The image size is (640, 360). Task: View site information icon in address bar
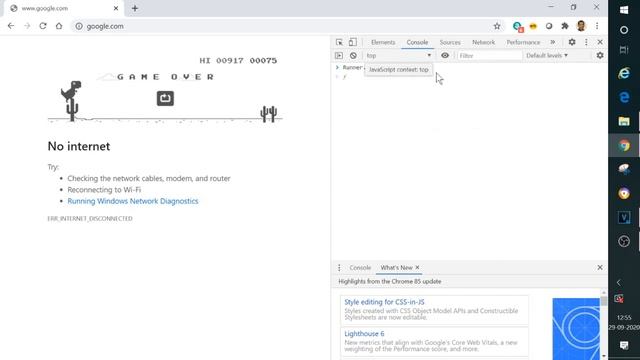pos(79,26)
